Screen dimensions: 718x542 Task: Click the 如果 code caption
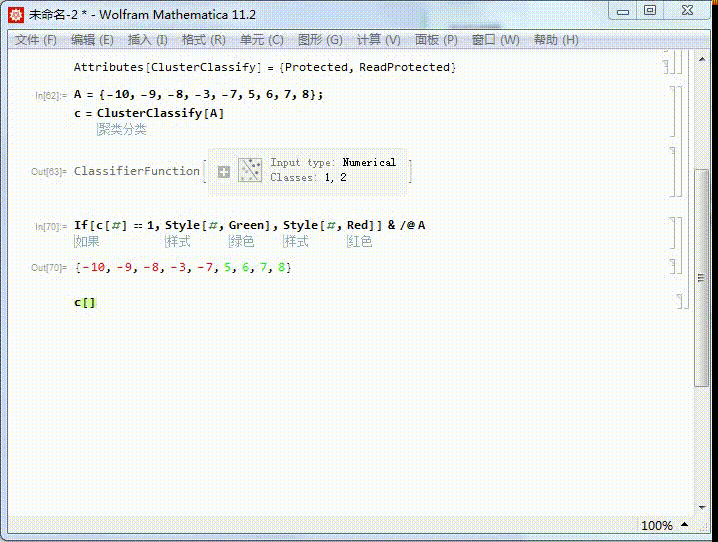point(87,241)
